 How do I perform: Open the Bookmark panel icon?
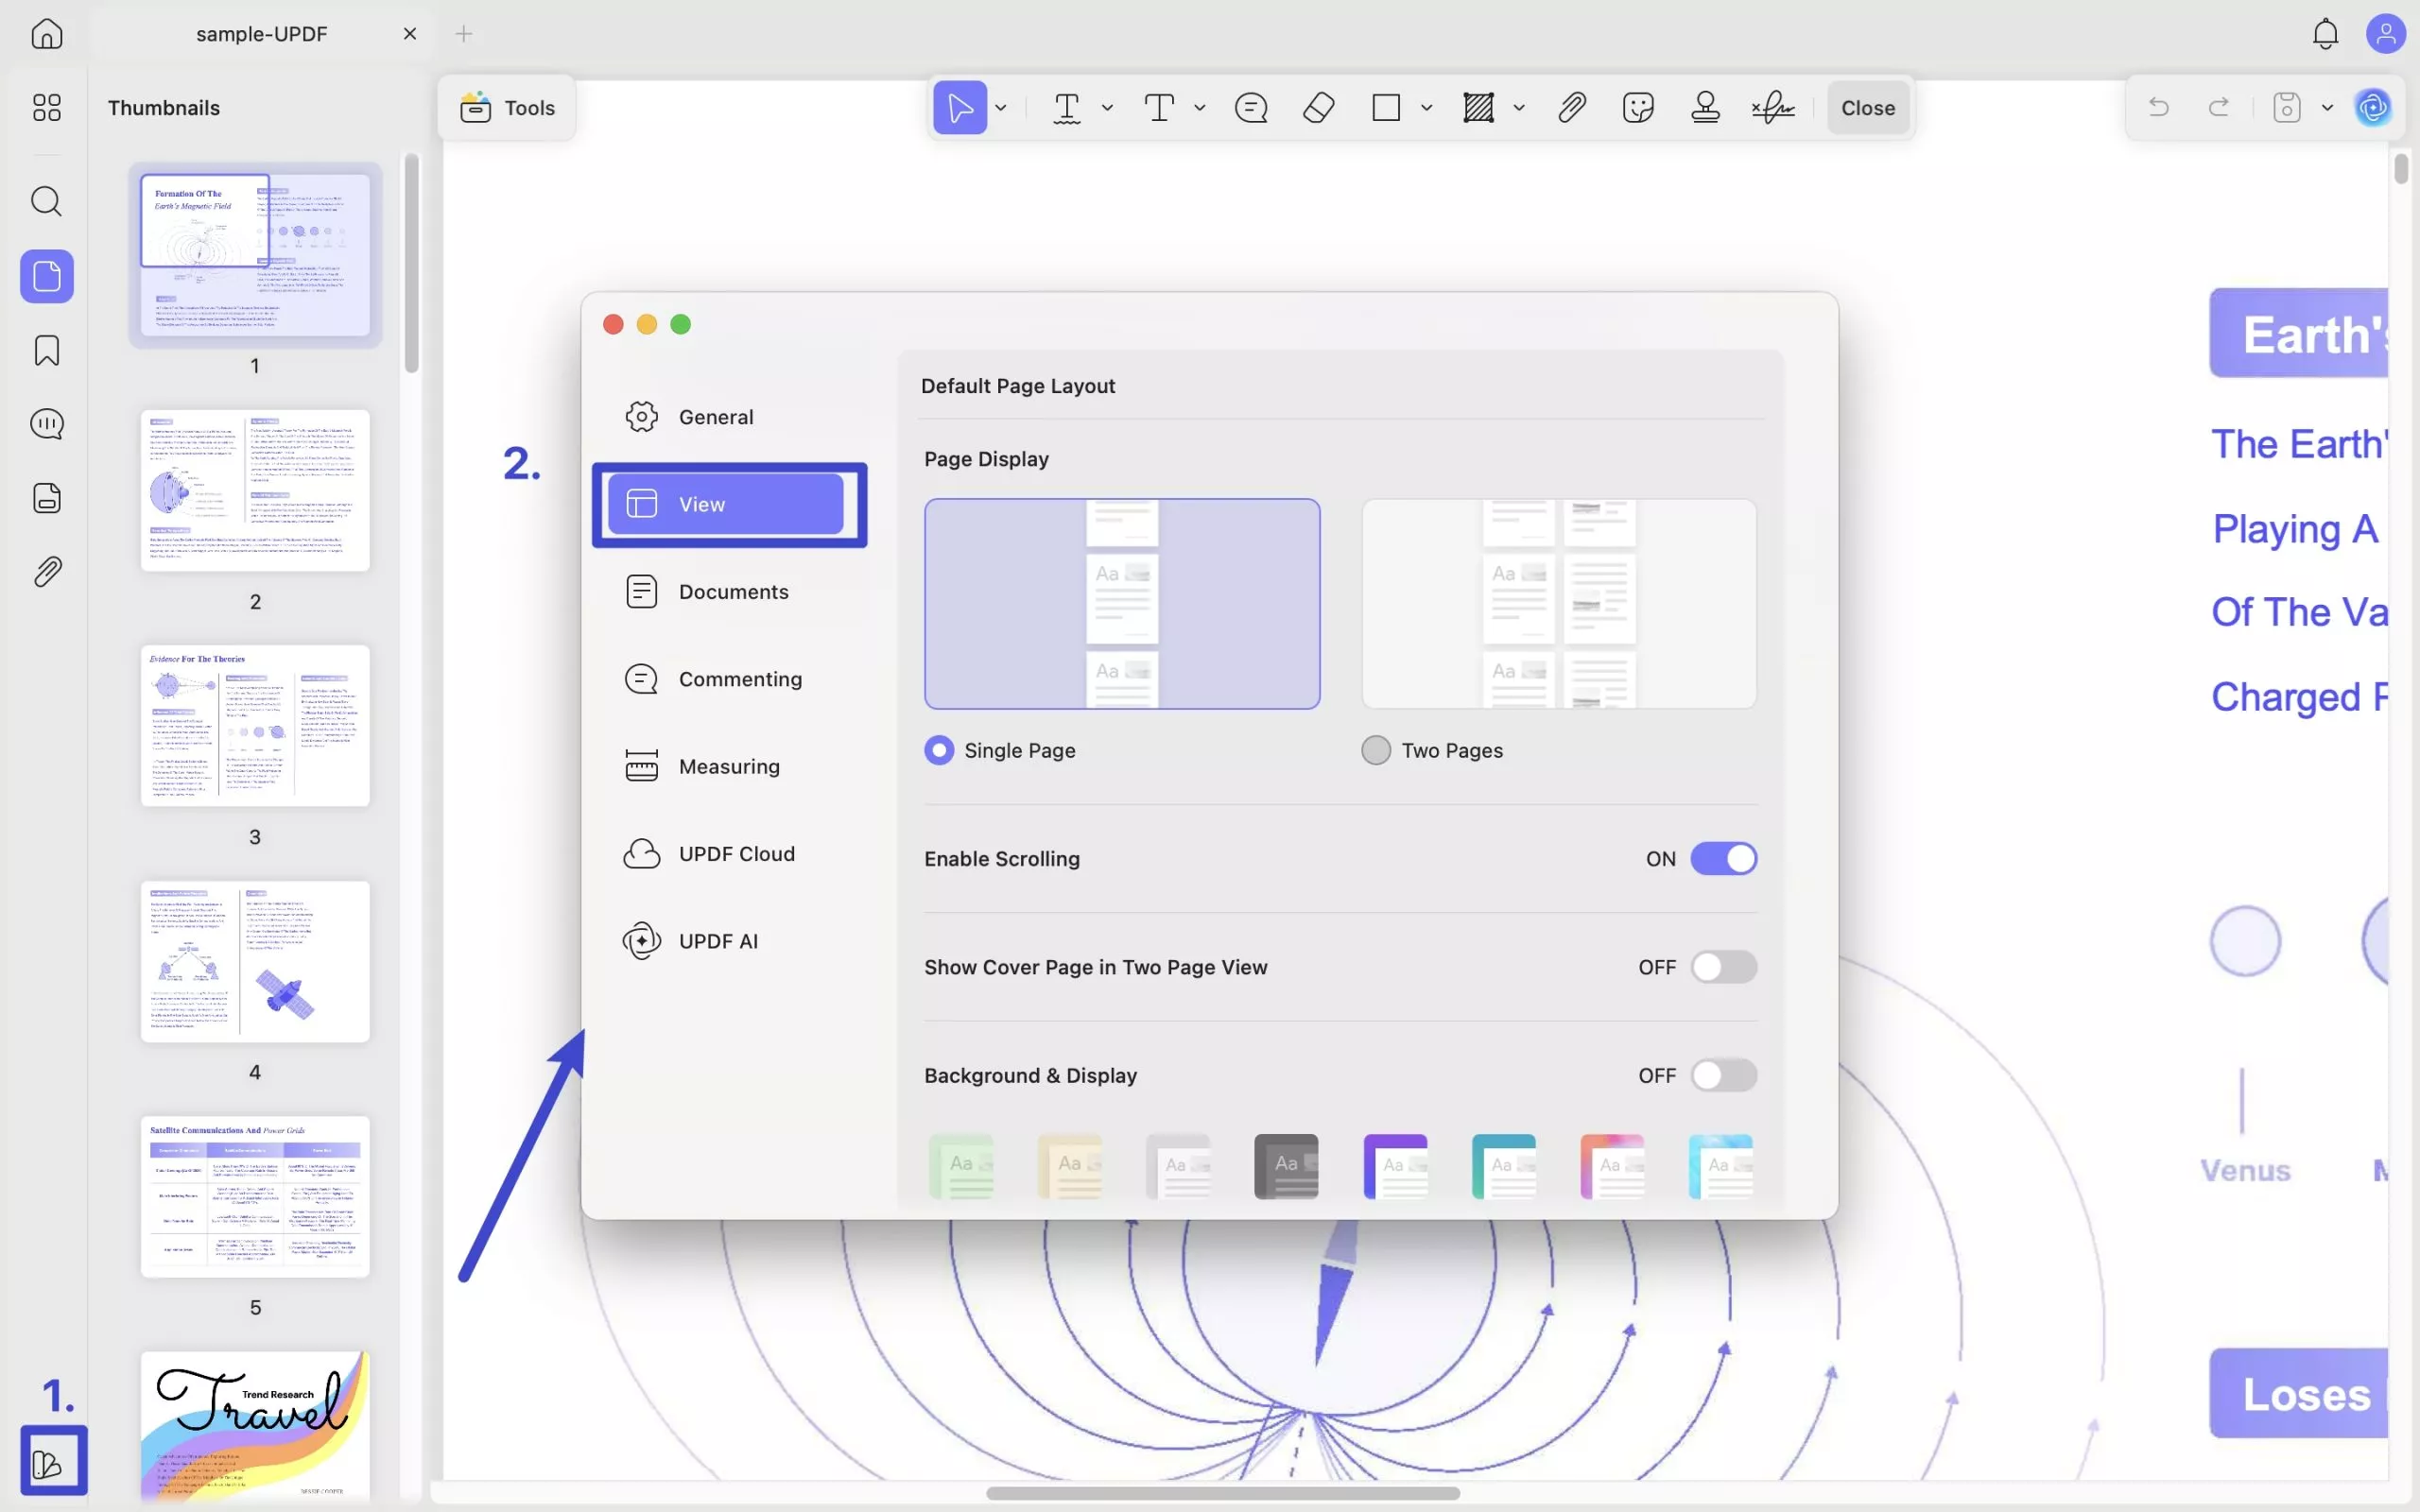[x=47, y=350]
